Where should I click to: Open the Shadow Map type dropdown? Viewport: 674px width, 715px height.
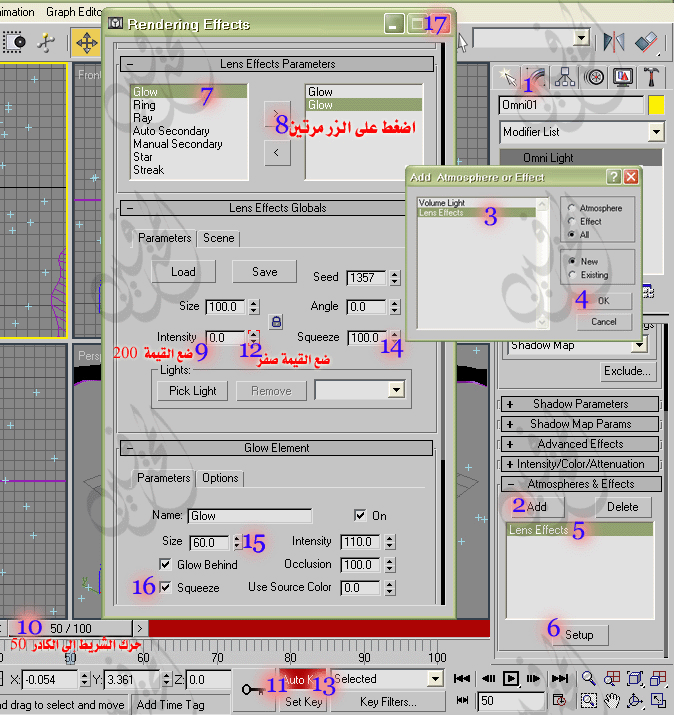point(640,345)
